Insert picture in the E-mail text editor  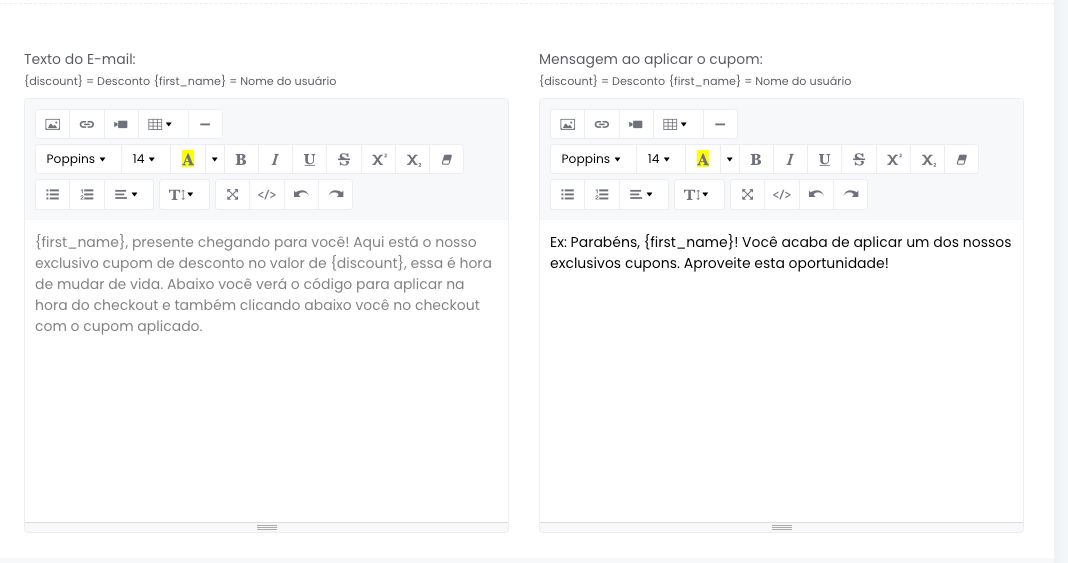(53, 124)
